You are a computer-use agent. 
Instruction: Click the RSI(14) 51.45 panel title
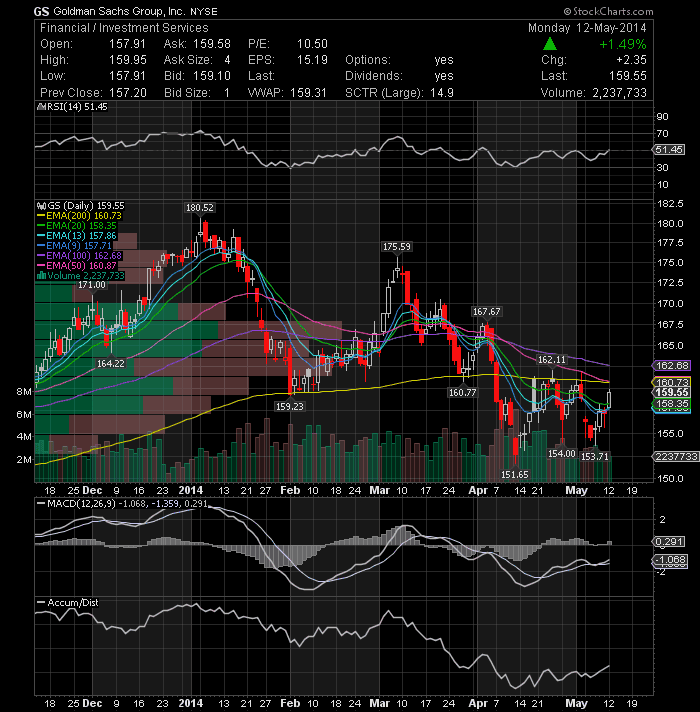[77, 107]
